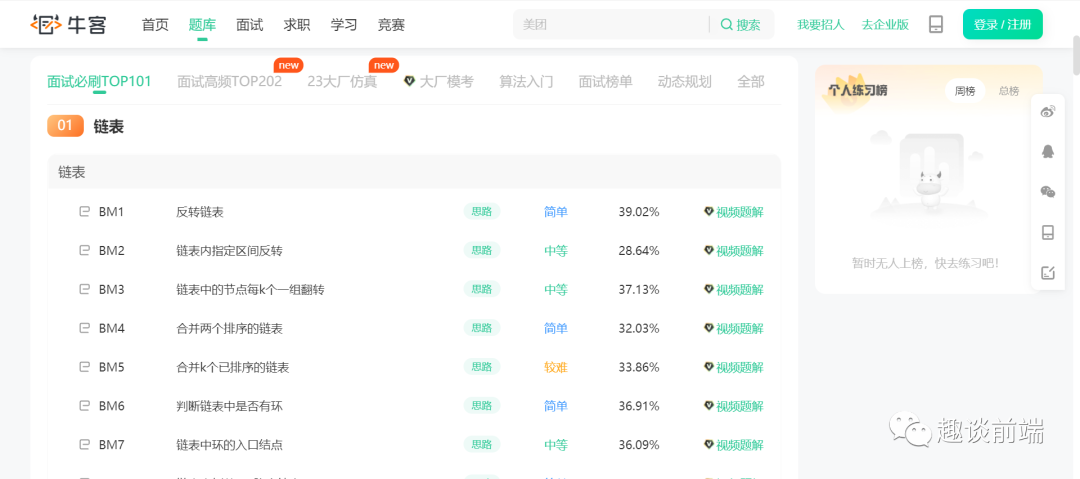Screen dimensions: 1080x479
Task: Share via the WeChat icon
Action: tap(1048, 192)
